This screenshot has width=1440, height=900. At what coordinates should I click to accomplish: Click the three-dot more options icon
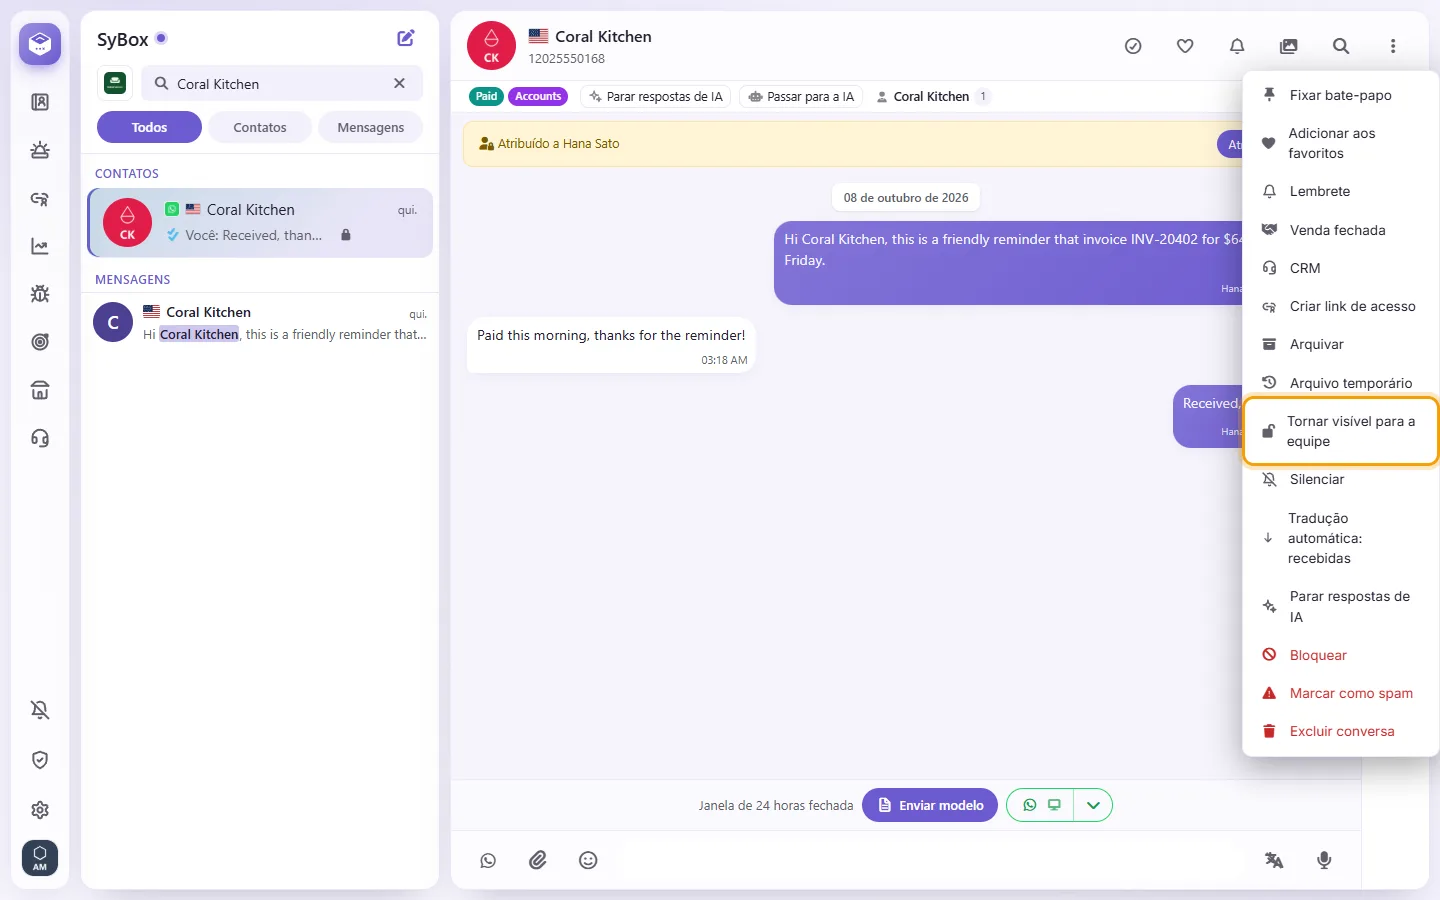[x=1393, y=46]
